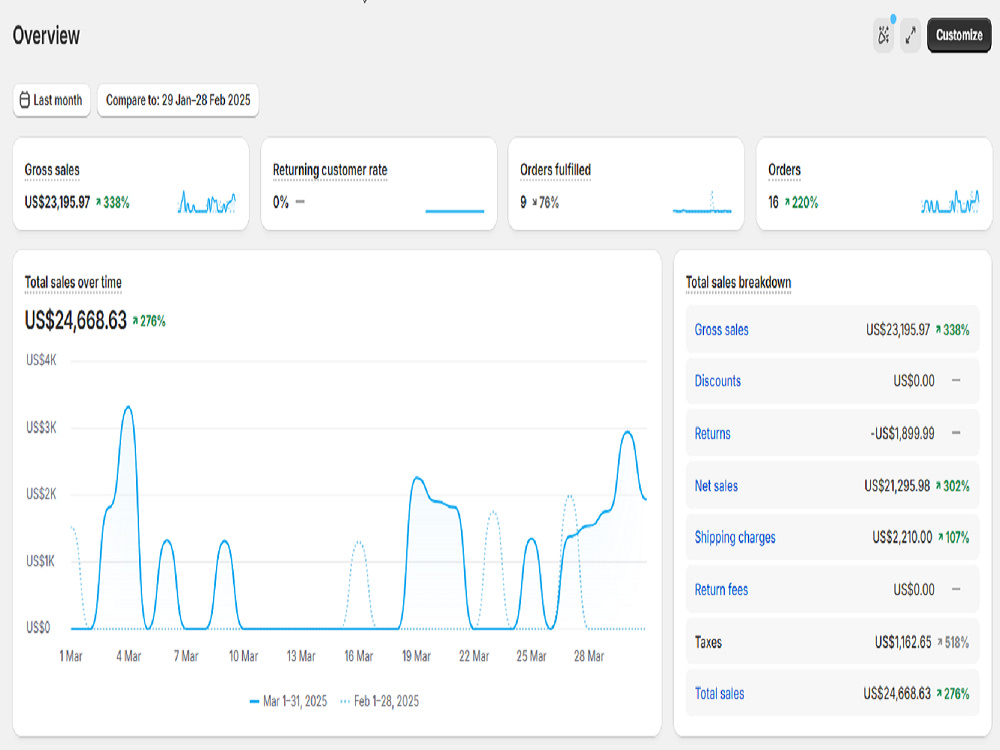Image resolution: width=1000 pixels, height=750 pixels.
Task: Click the 276% change beside US$24,668.63 chart total
Action: (x=149, y=321)
